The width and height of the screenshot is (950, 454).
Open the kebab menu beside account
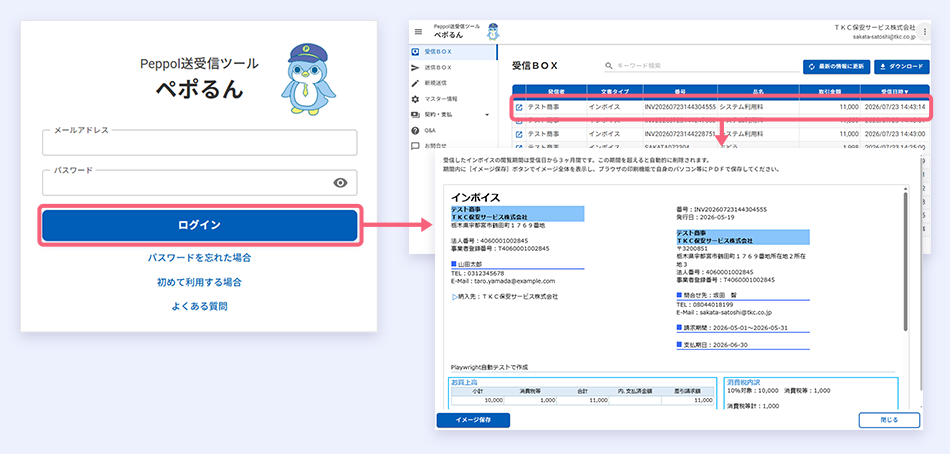(924, 32)
